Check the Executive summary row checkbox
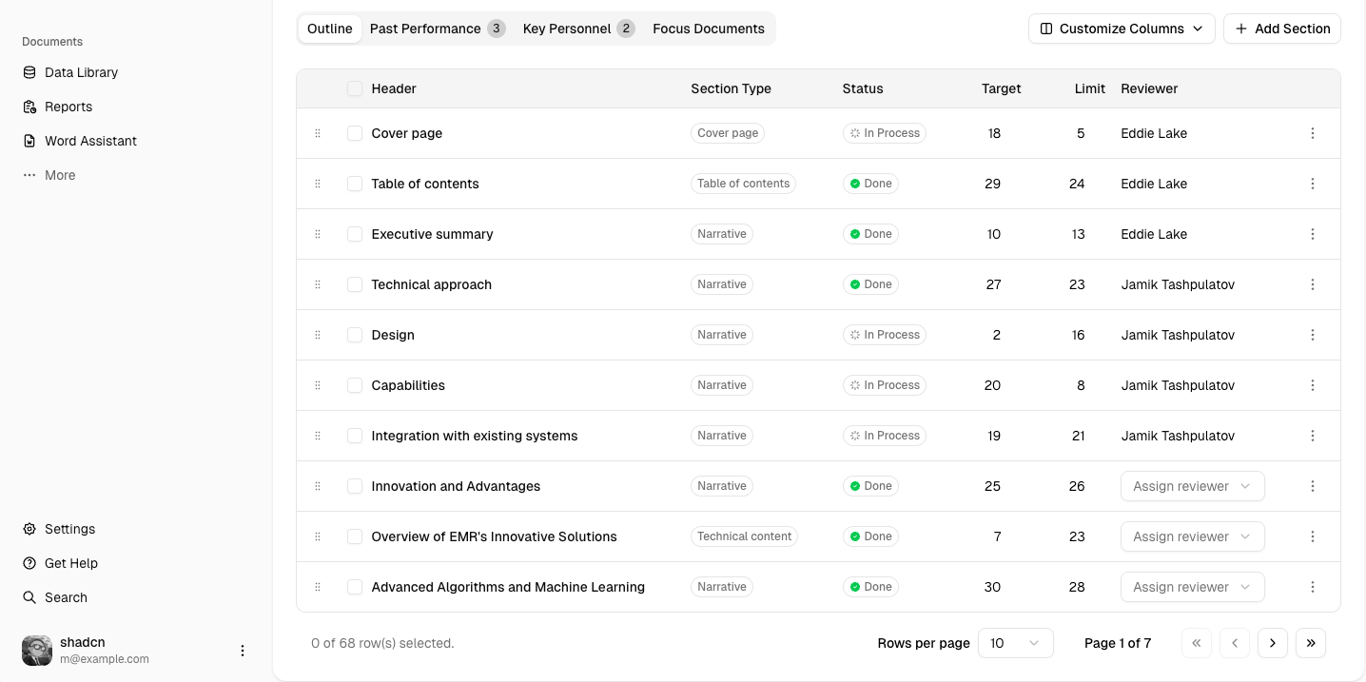1366x682 pixels. click(x=355, y=234)
